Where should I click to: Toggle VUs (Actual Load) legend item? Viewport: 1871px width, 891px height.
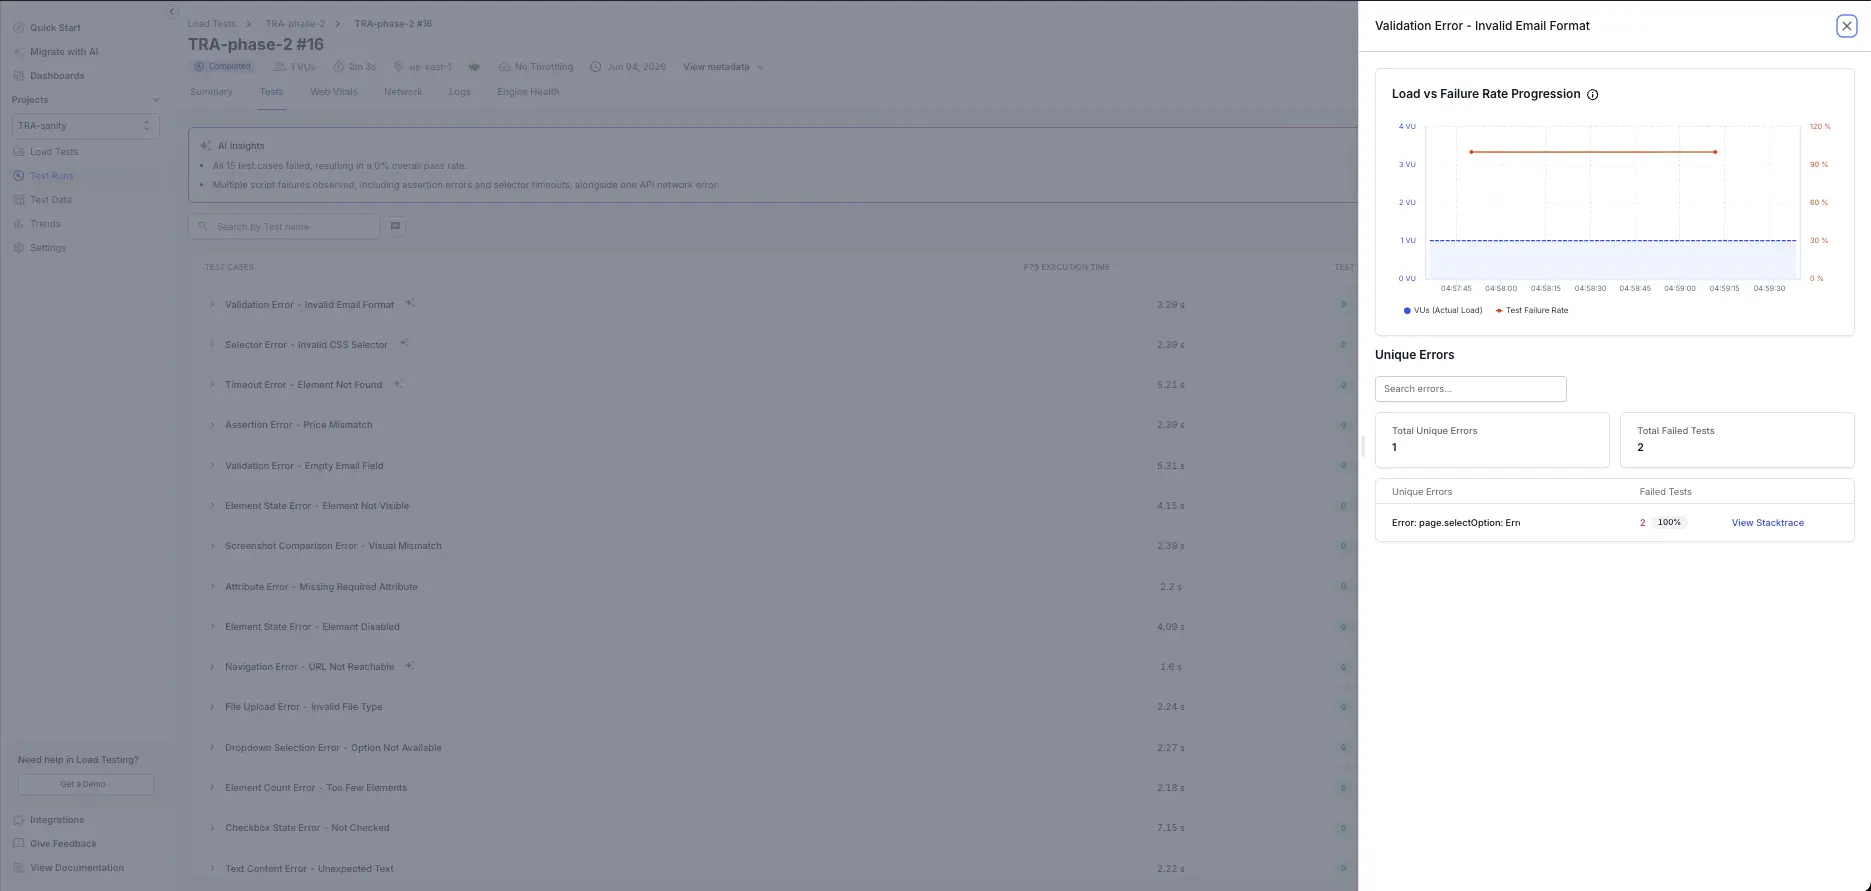click(1443, 310)
